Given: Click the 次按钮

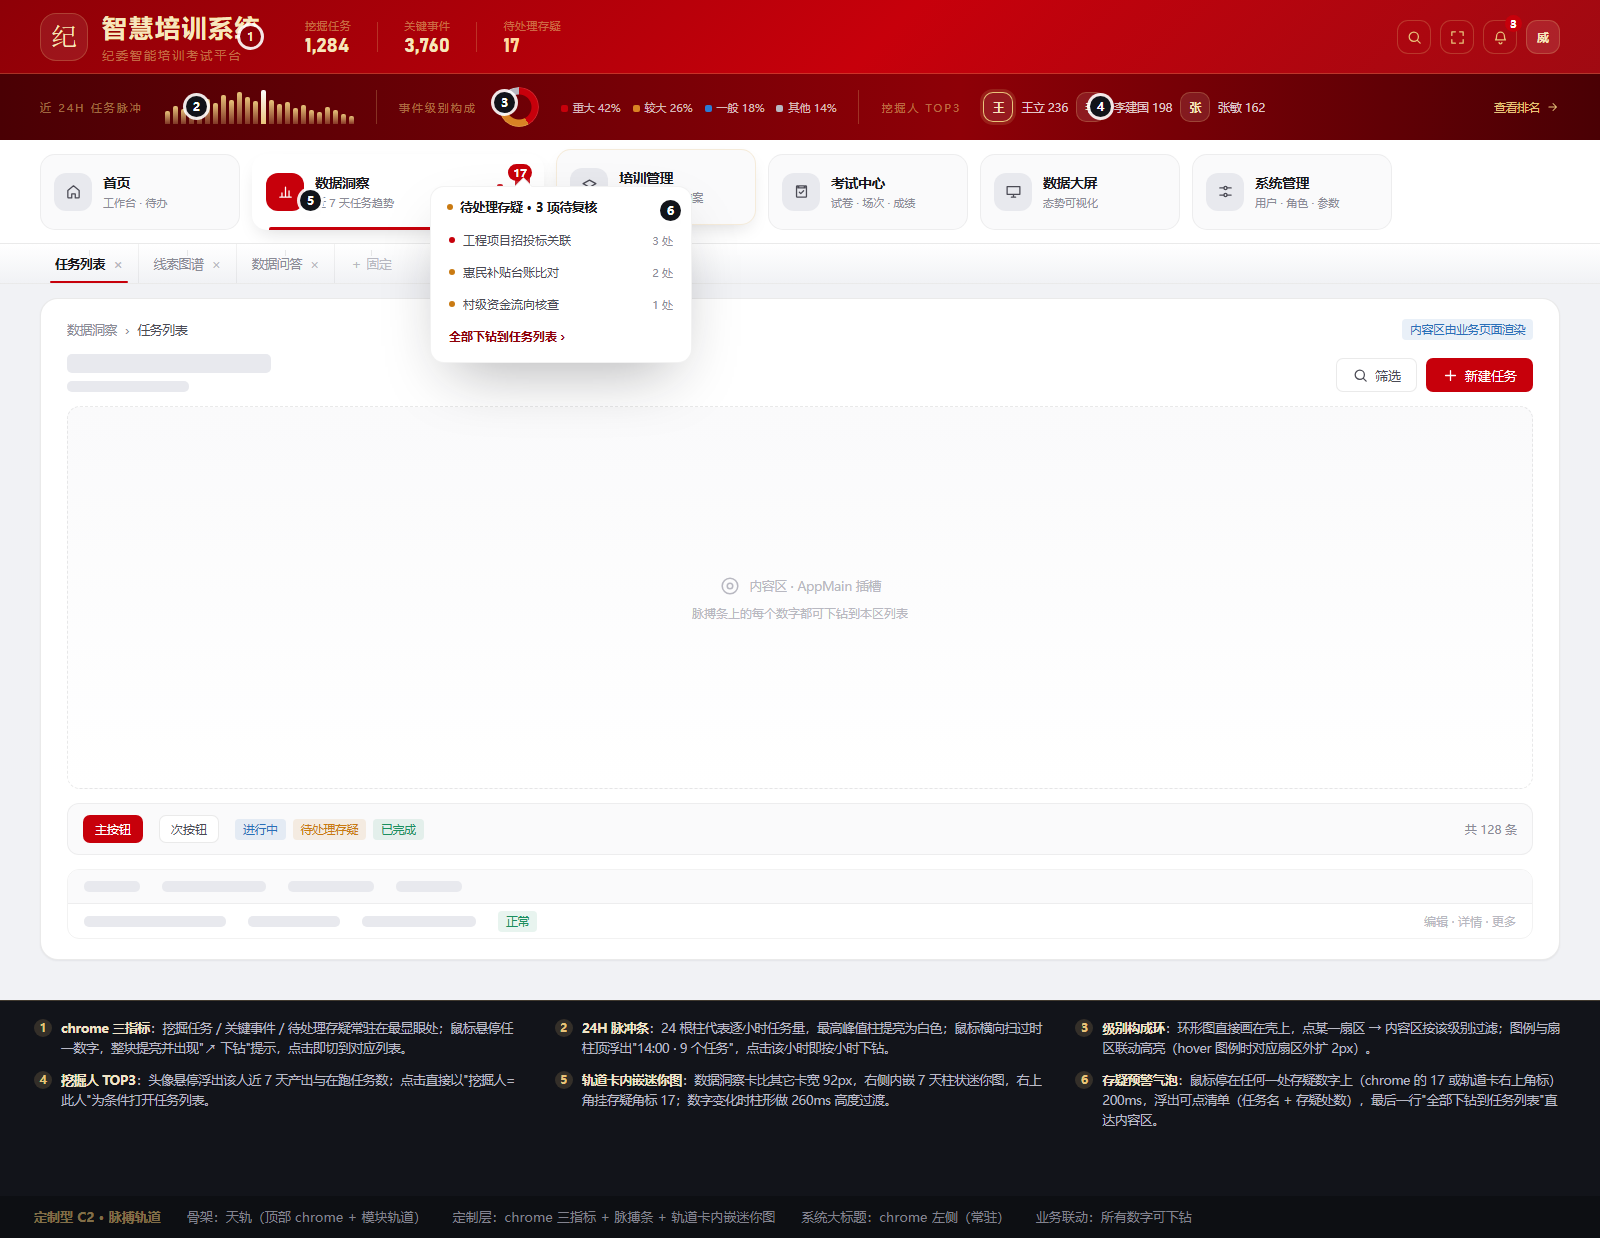Looking at the screenshot, I should [x=189, y=829].
